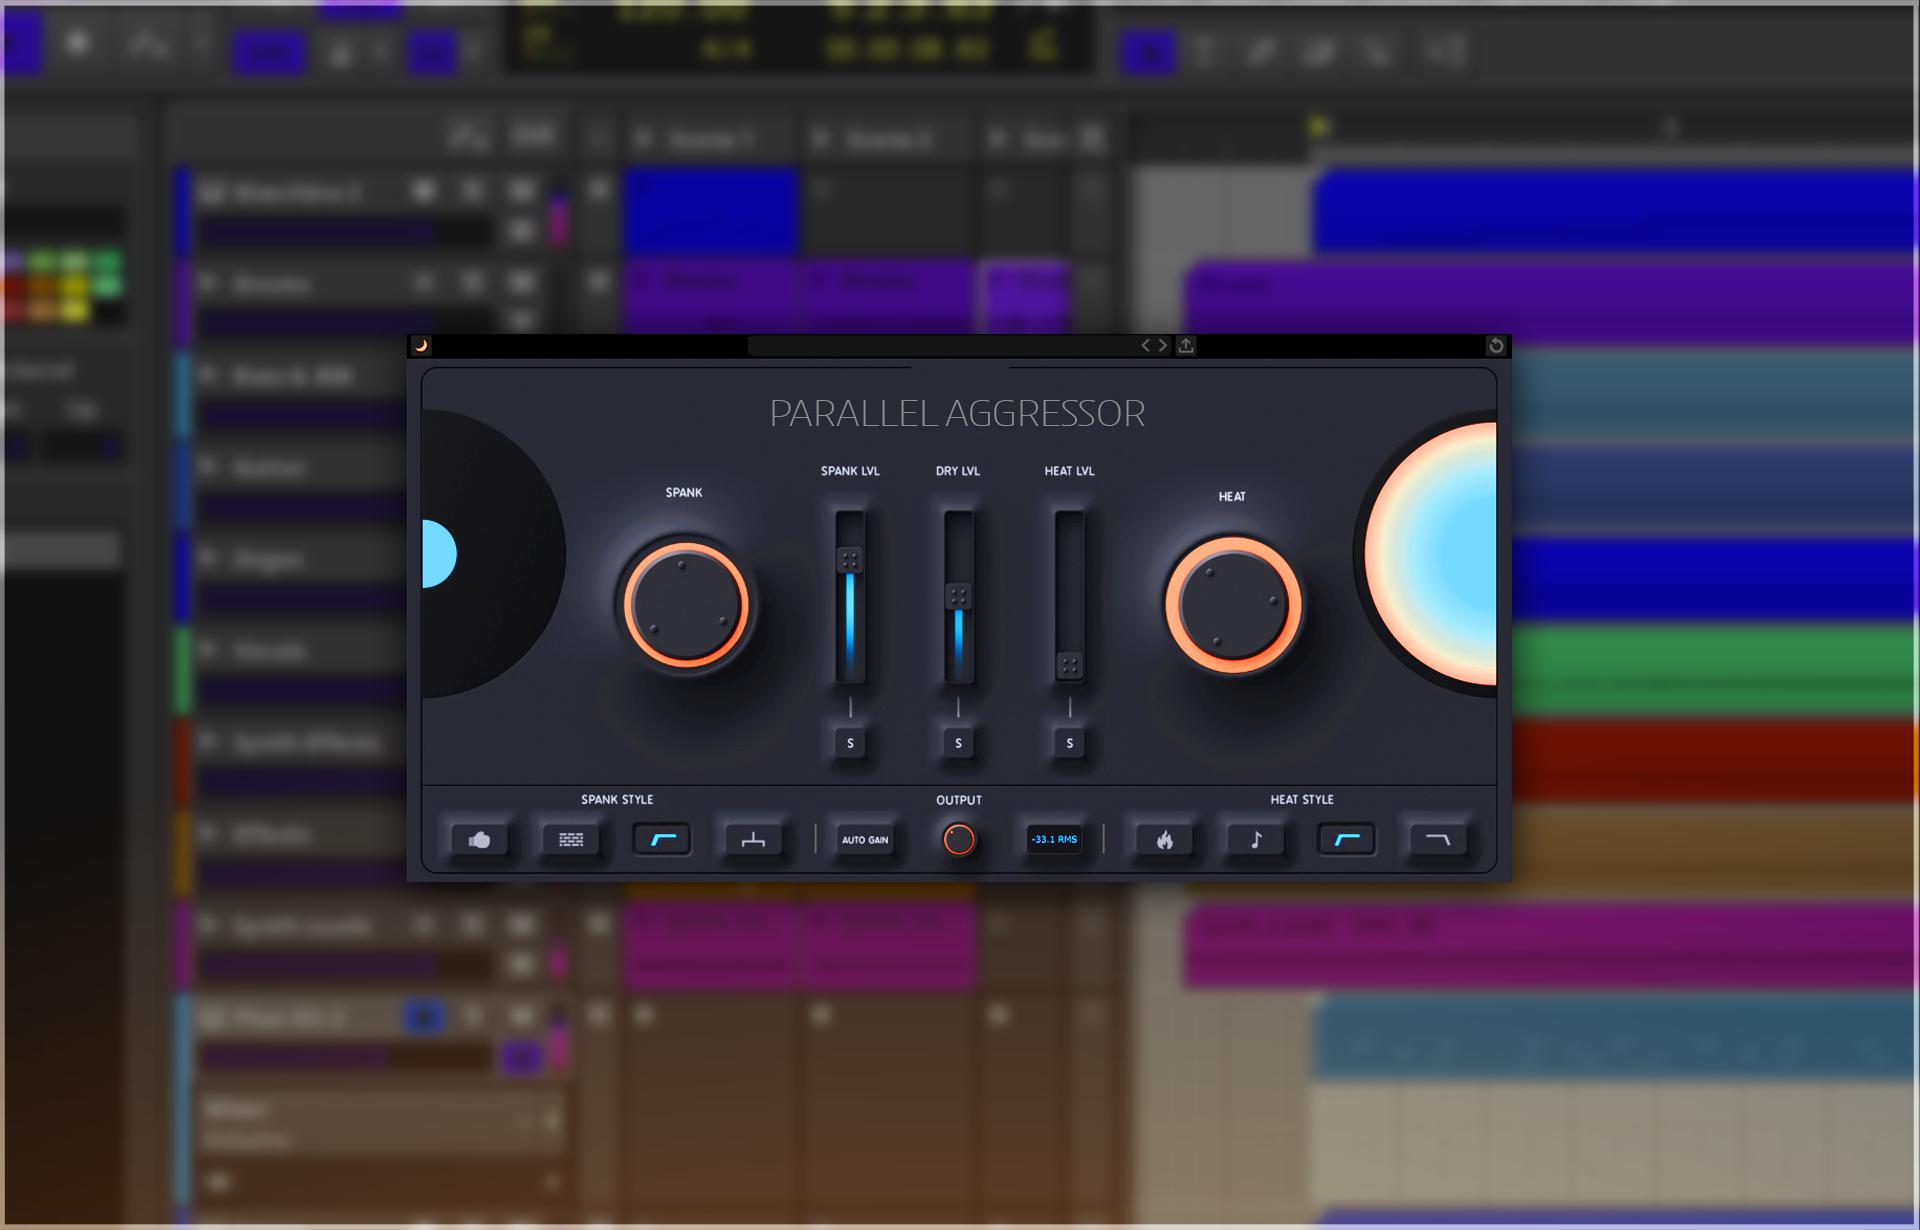The height and width of the screenshot is (1230, 1920).
Task: Click the large HEAT knob
Action: point(1233,605)
